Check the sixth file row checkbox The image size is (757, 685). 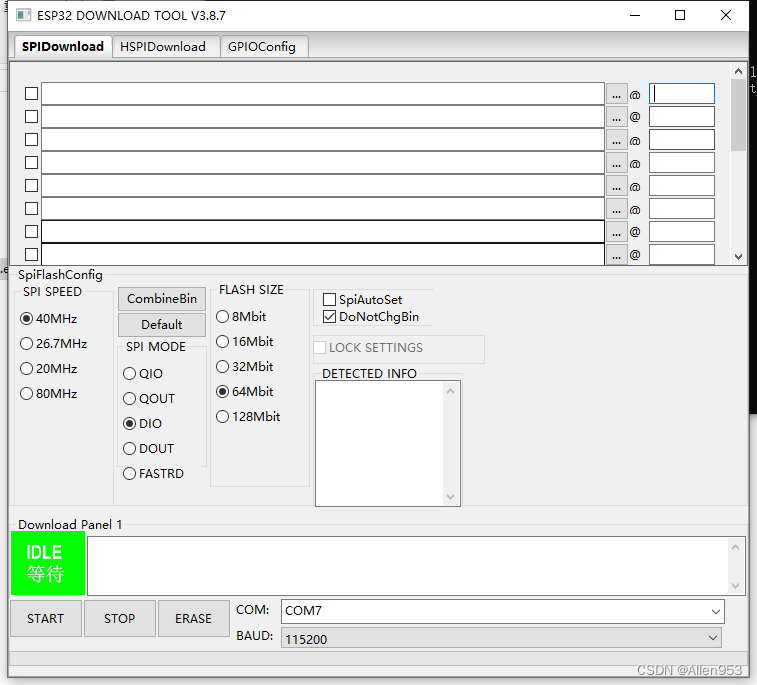[x=31, y=209]
